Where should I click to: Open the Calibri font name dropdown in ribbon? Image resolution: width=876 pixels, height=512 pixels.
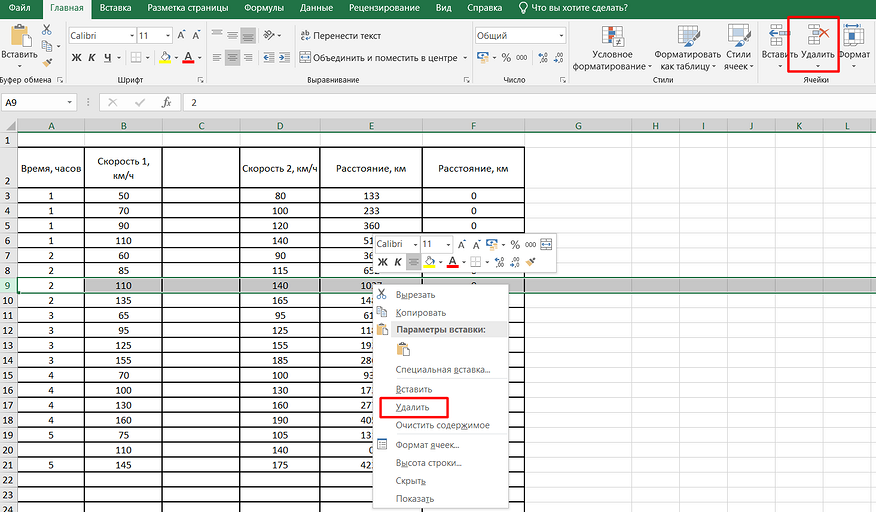click(130, 35)
